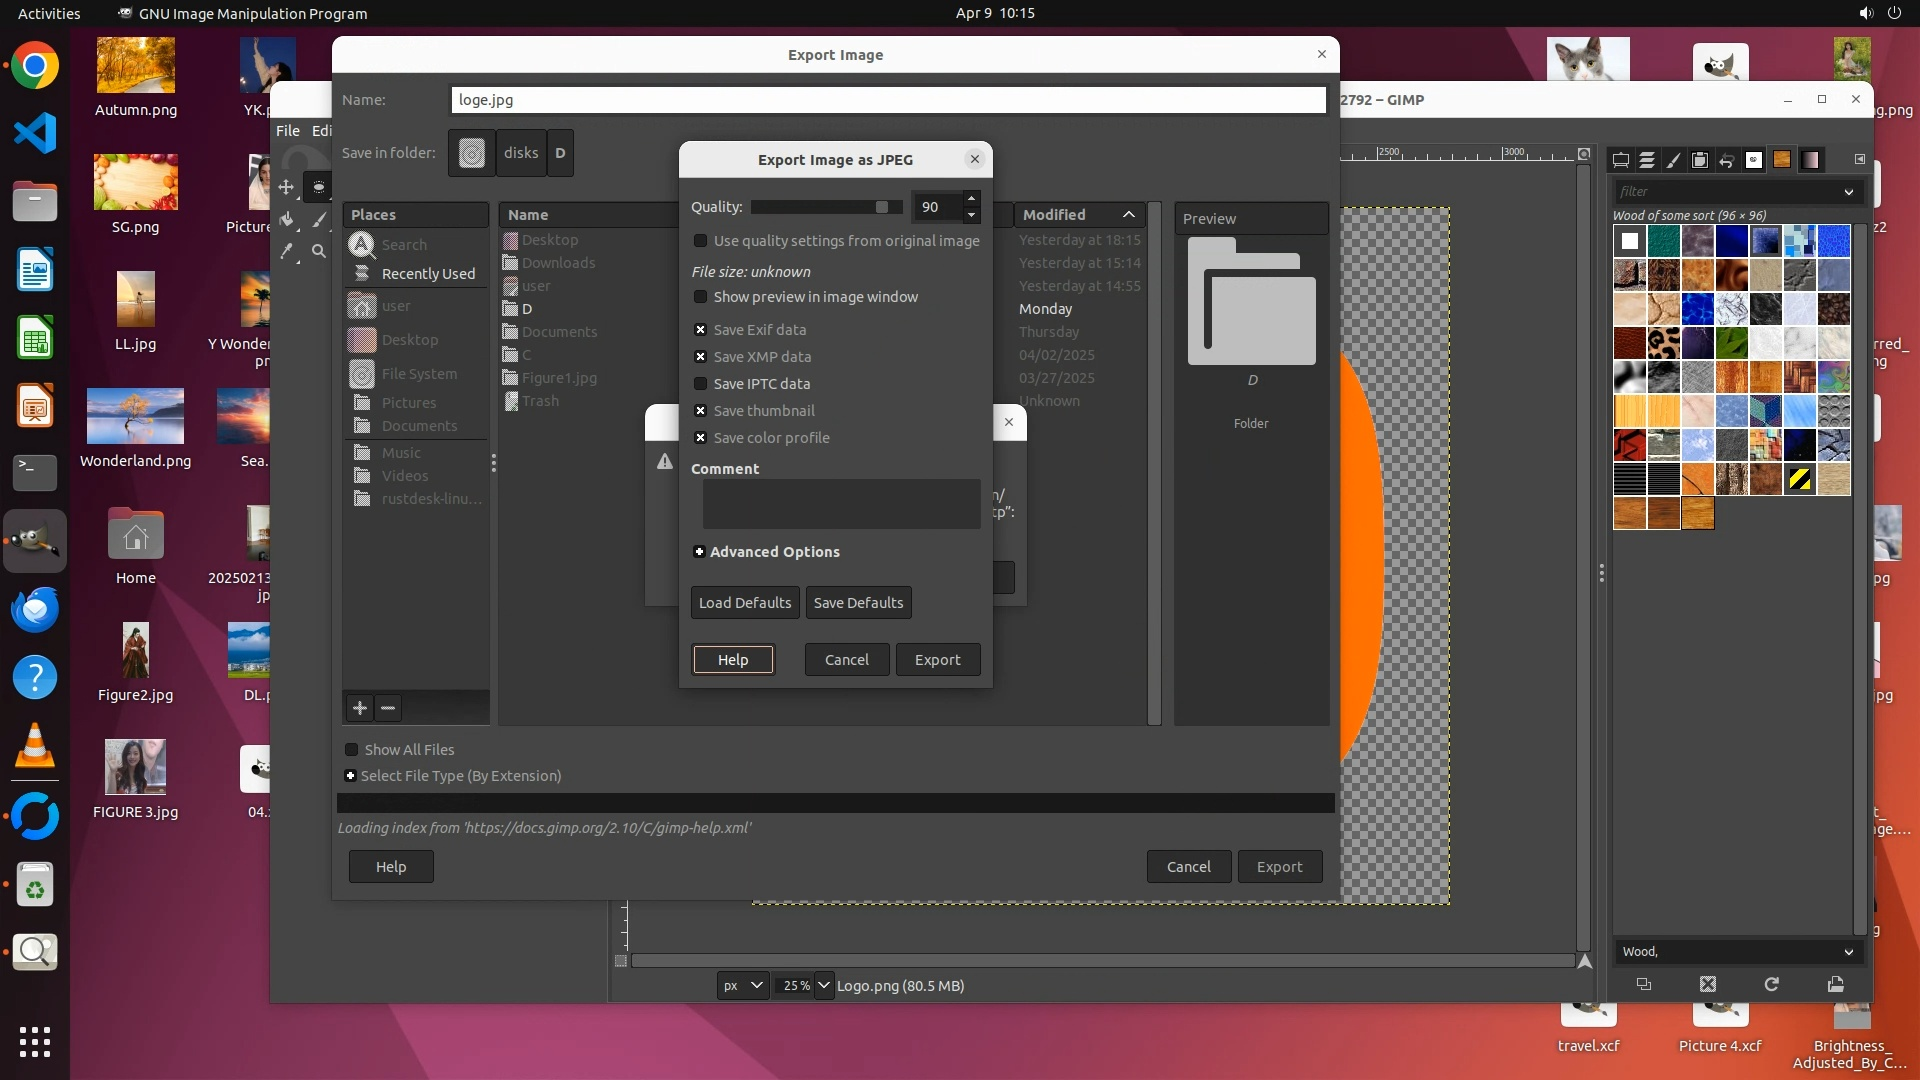This screenshot has height=1080, width=1920.
Task: Open the Wood tag dropdown arrow
Action: tap(1848, 952)
